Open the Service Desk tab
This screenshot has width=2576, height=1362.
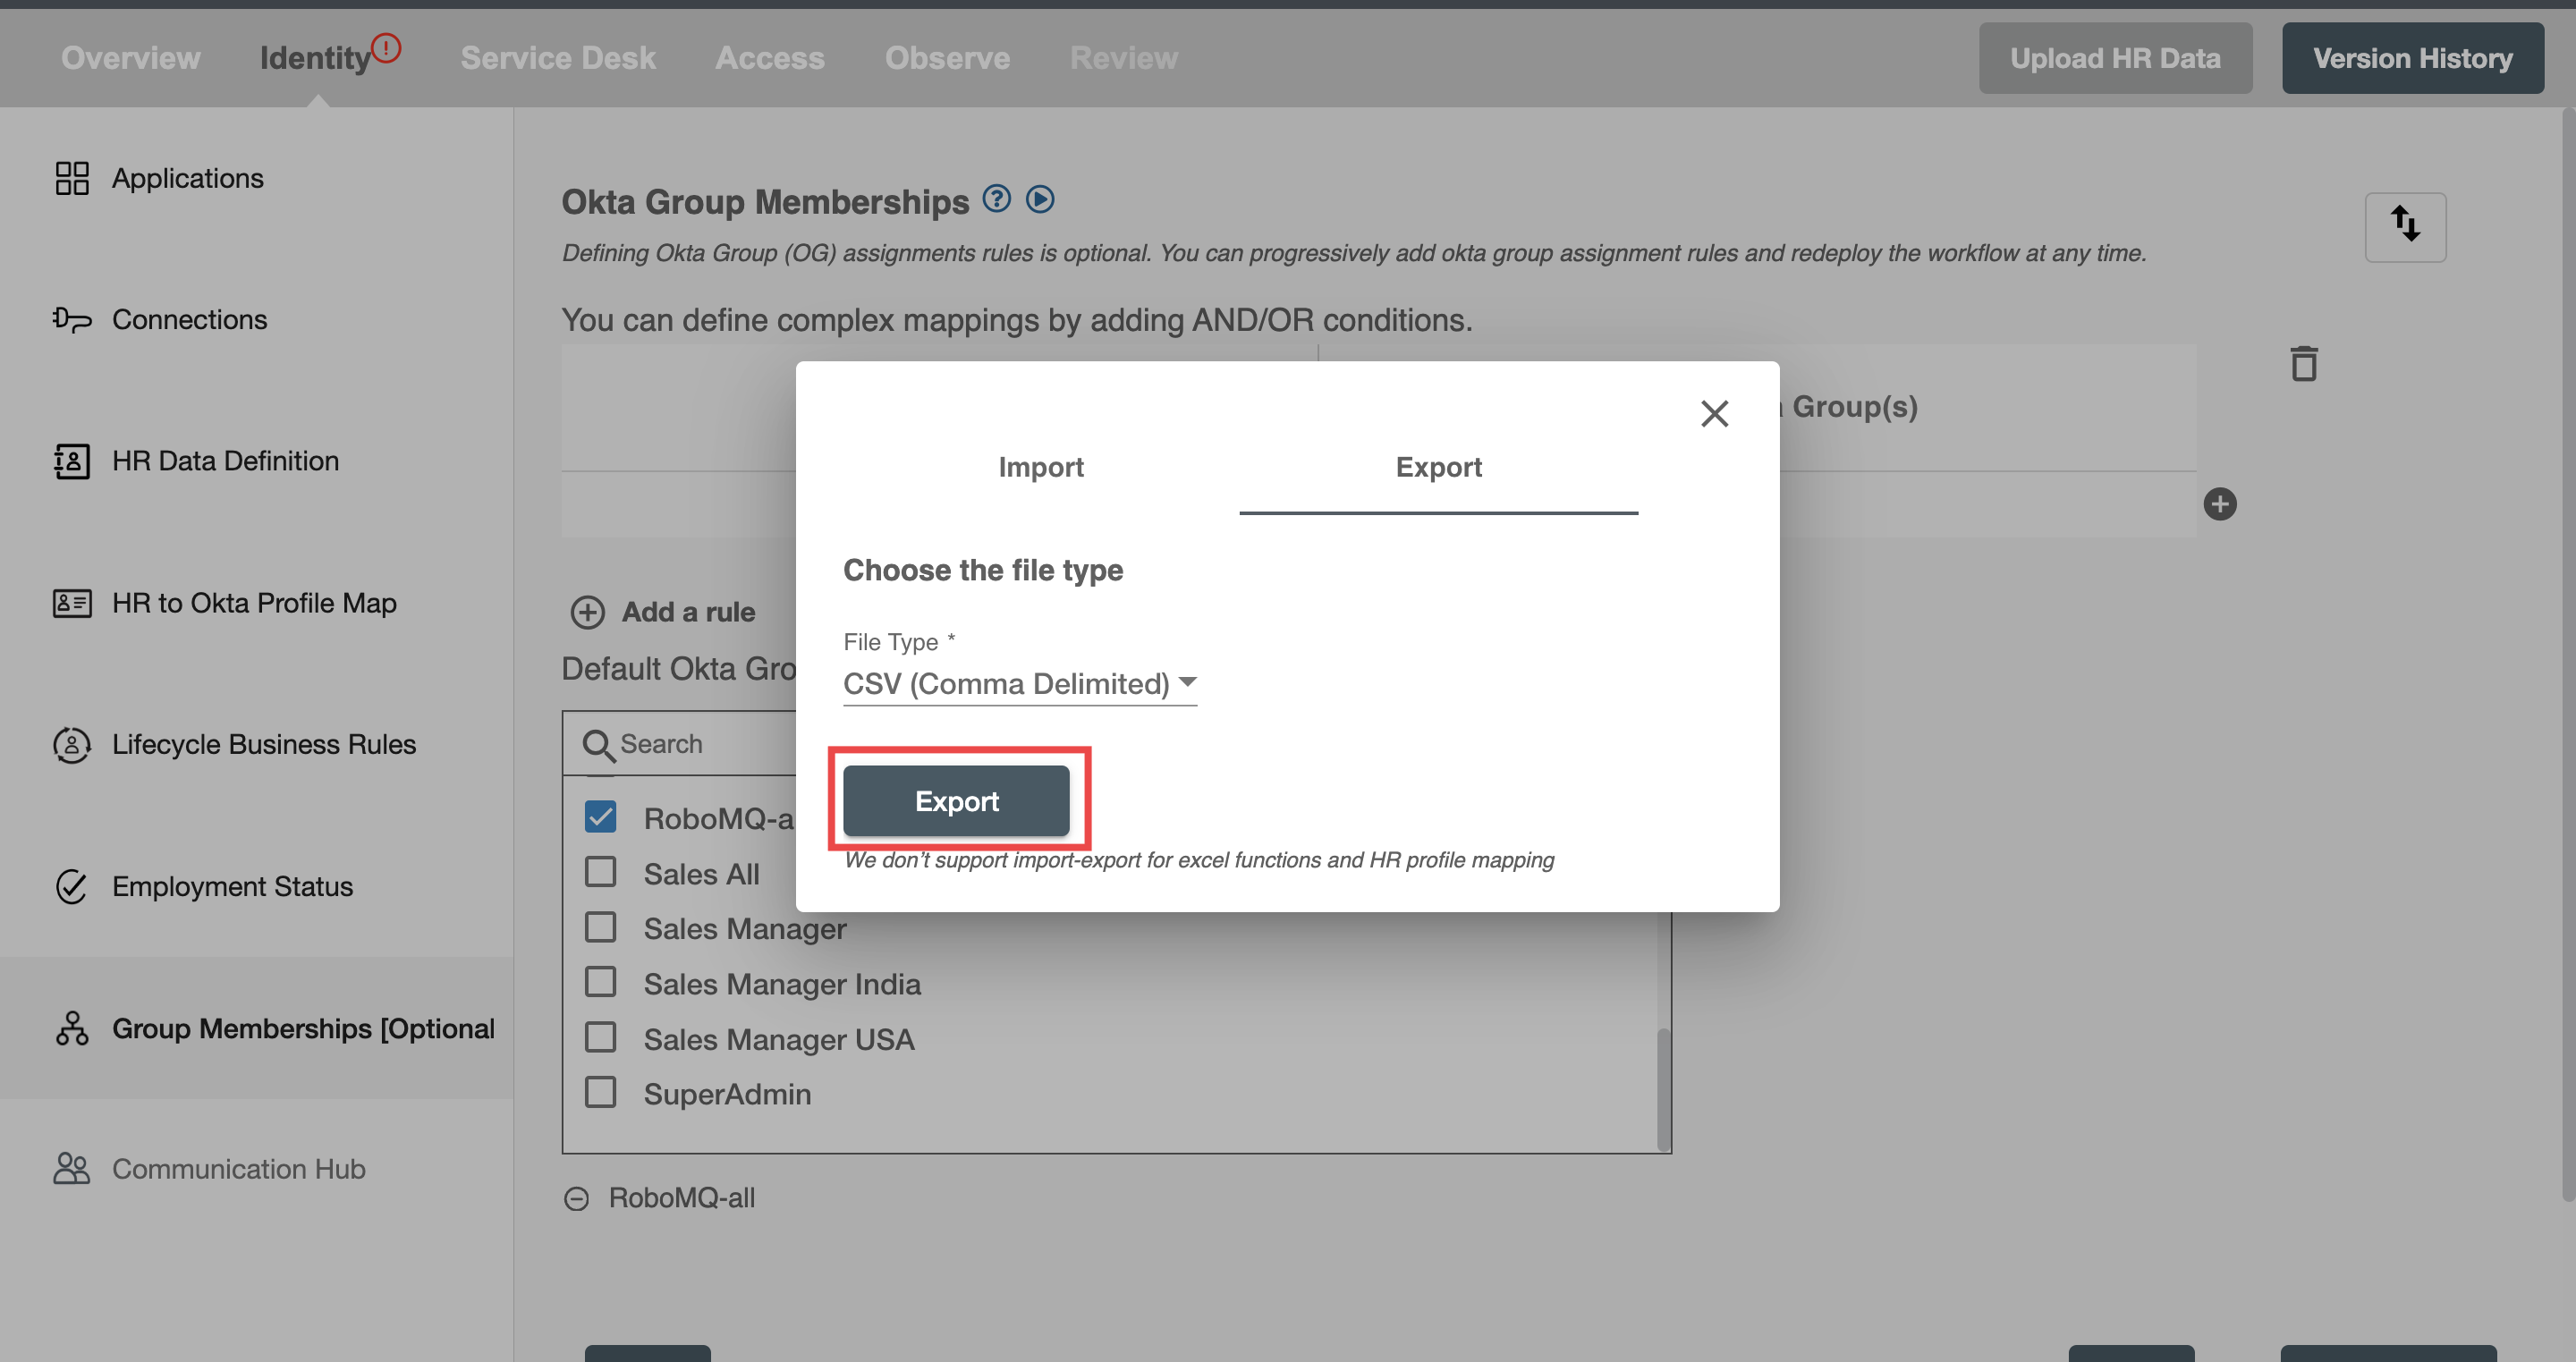[558, 58]
